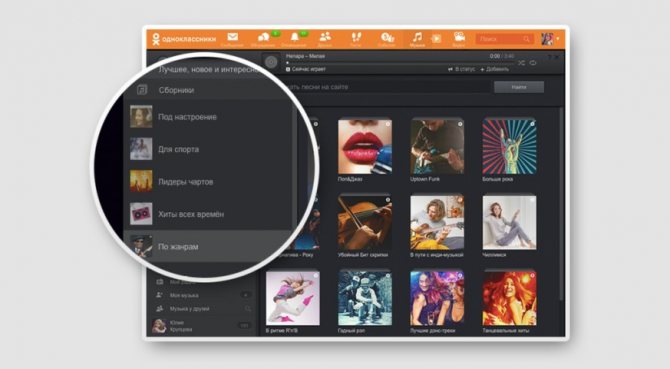Open the Discussions chat bubbles icon
This screenshot has width=670, height=369.
[x=263, y=38]
